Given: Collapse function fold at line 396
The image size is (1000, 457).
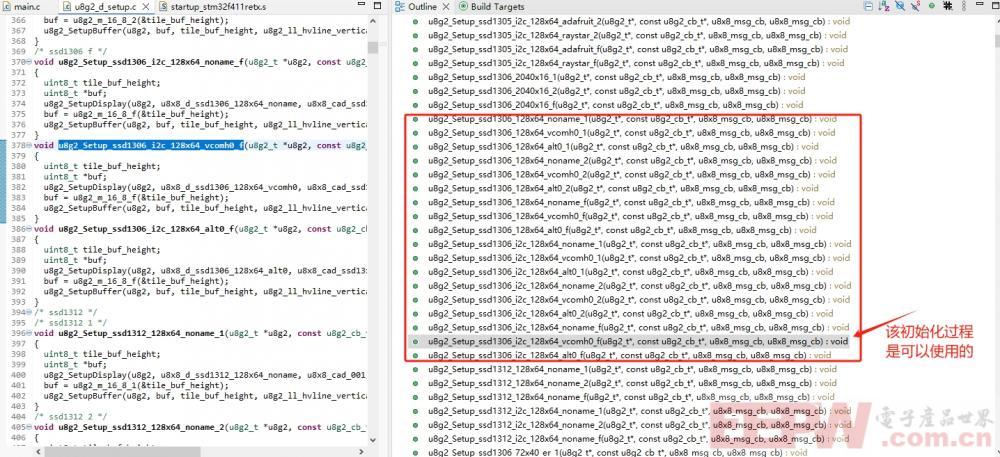Looking at the screenshot, I should coord(29,333).
